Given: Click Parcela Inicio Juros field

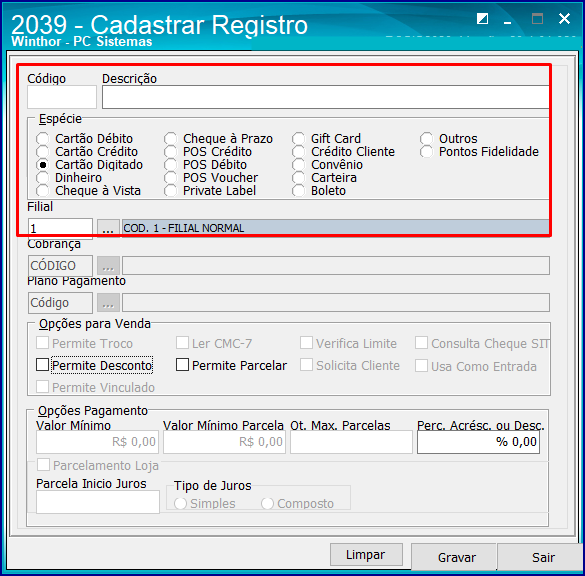Looking at the screenshot, I should click(x=98, y=502).
